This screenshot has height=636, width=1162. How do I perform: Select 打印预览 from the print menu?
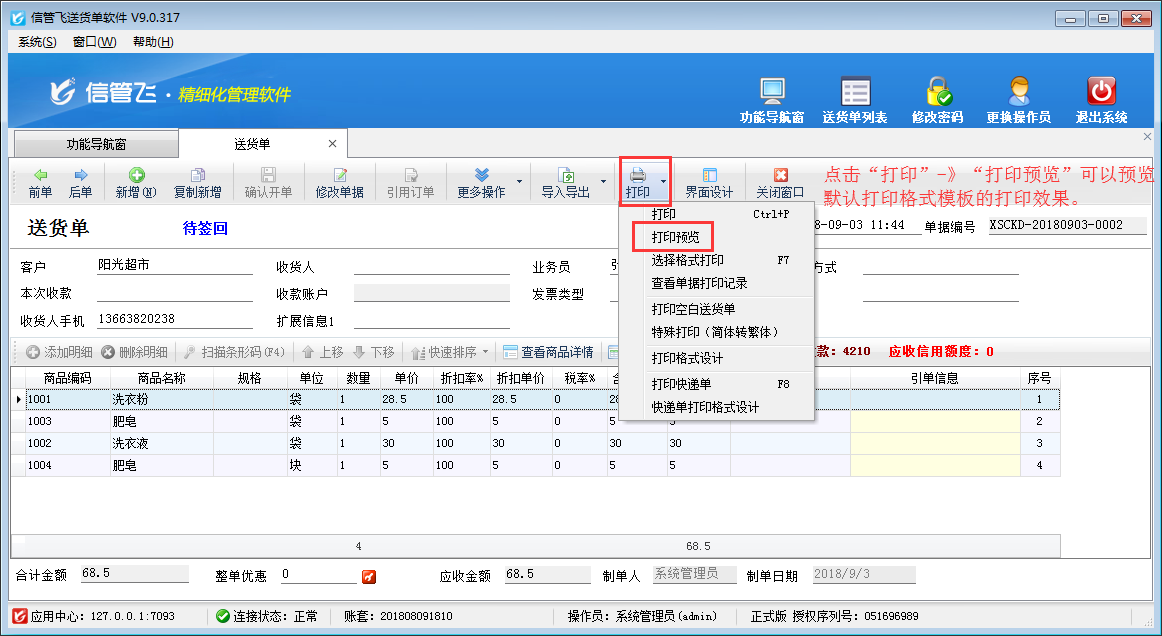click(673, 236)
